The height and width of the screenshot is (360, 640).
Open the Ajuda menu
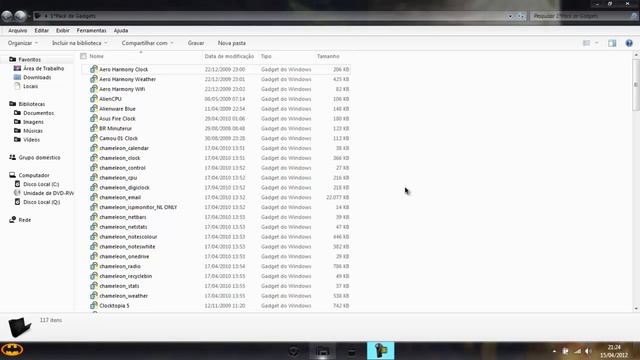(121, 31)
